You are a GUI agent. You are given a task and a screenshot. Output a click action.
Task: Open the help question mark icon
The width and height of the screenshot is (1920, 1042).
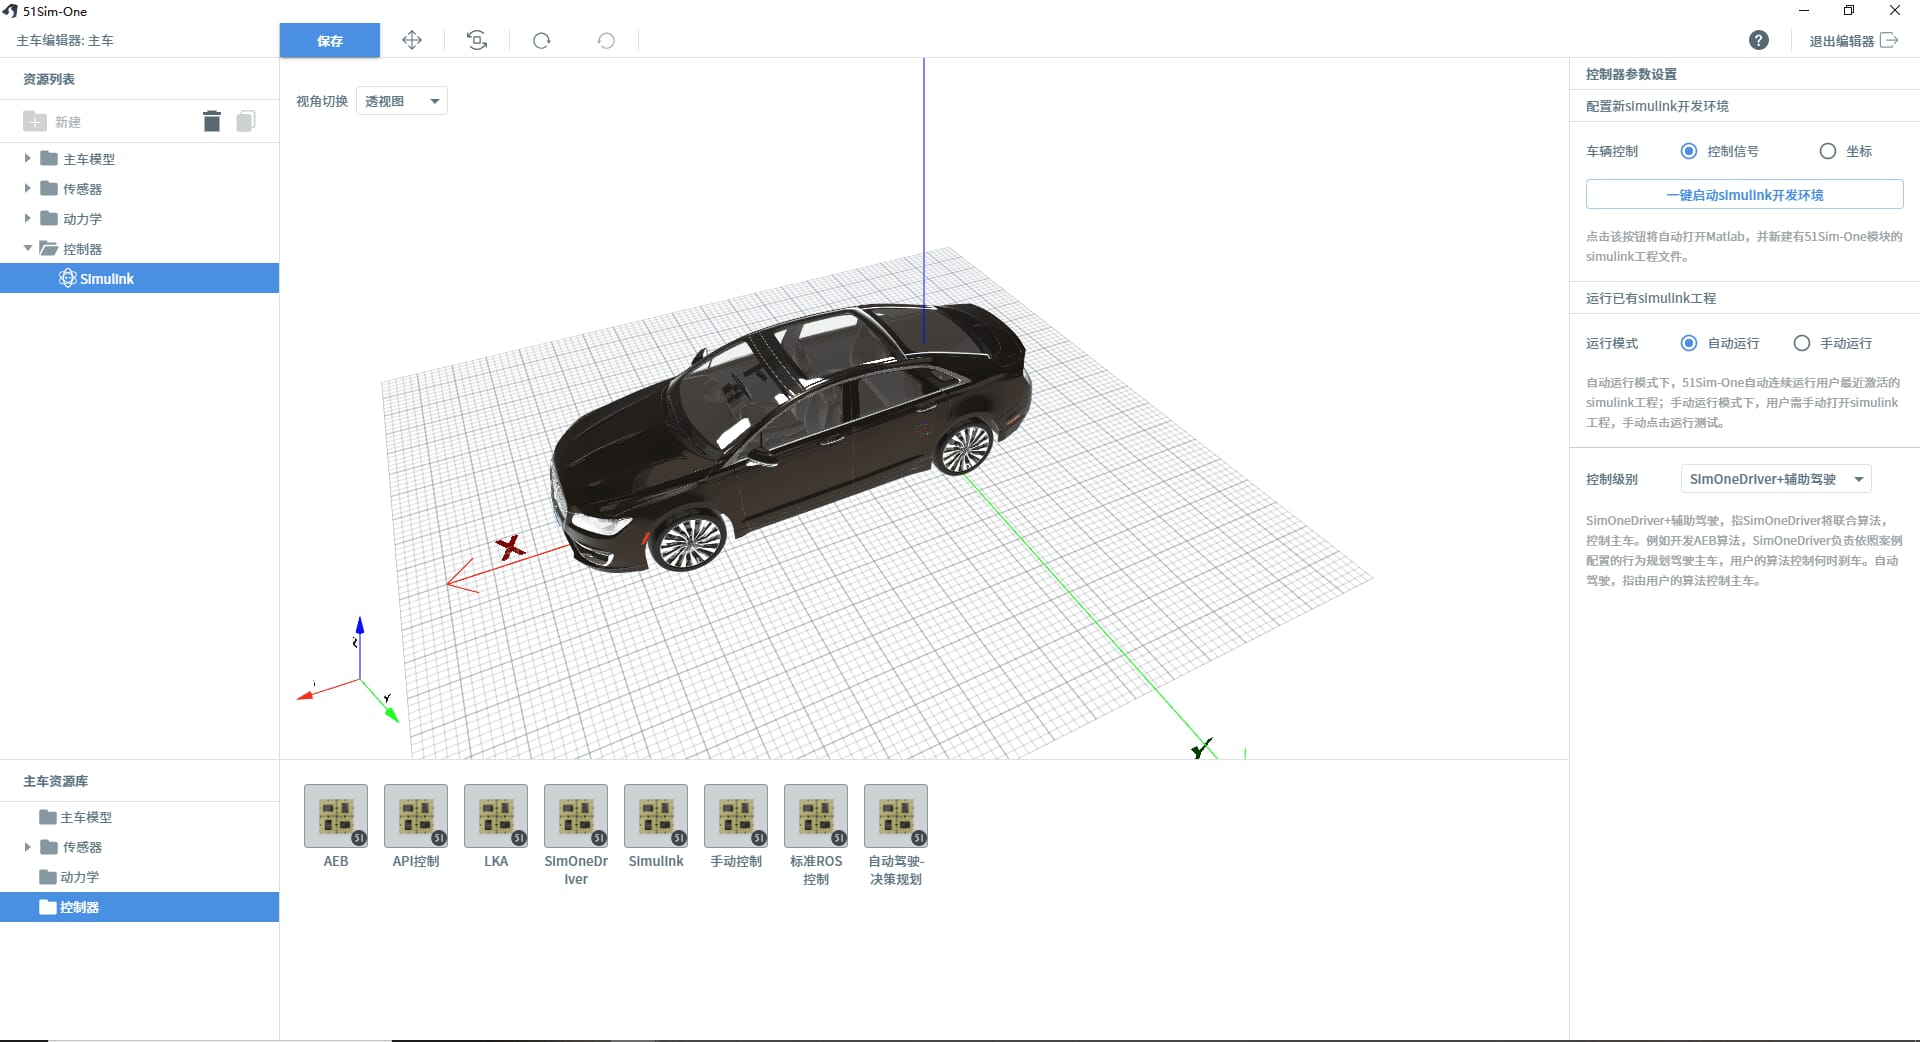[x=1759, y=40]
